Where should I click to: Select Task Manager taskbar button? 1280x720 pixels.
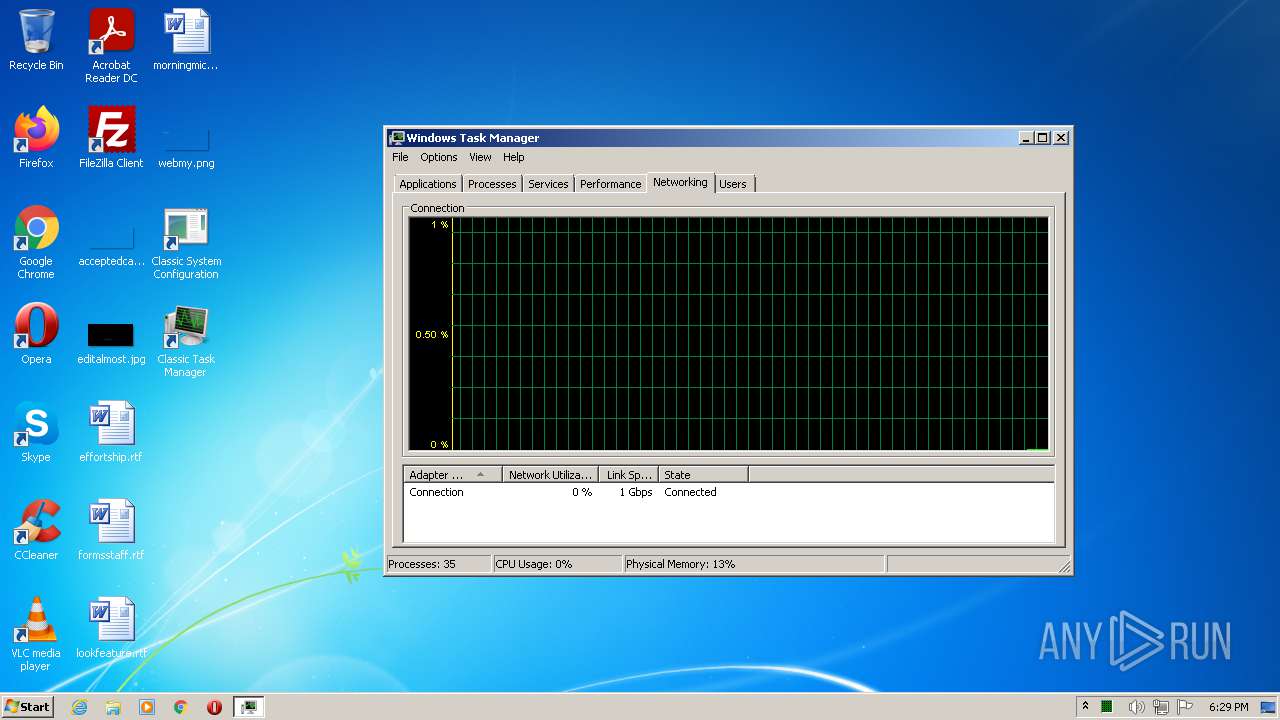pos(249,707)
